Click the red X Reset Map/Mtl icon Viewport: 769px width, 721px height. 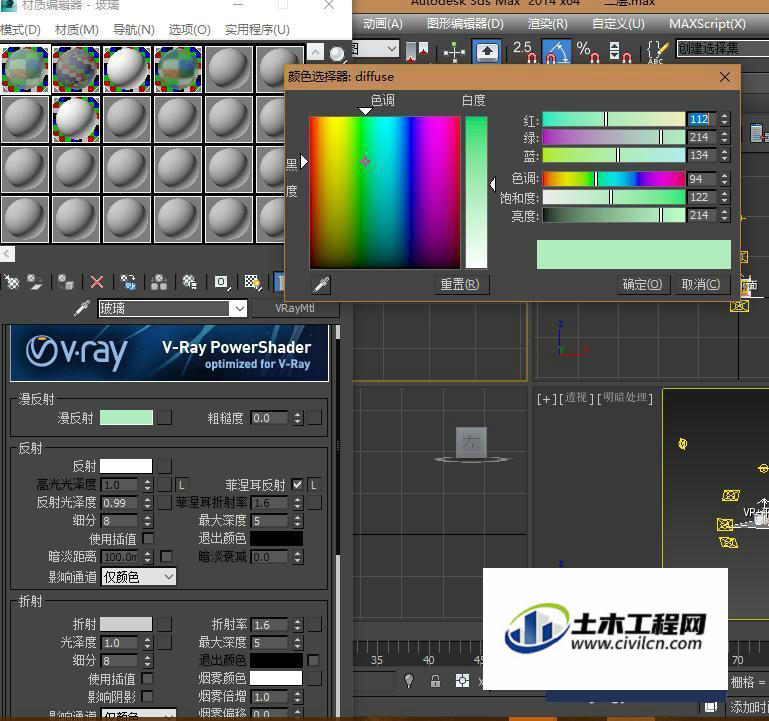click(x=97, y=282)
